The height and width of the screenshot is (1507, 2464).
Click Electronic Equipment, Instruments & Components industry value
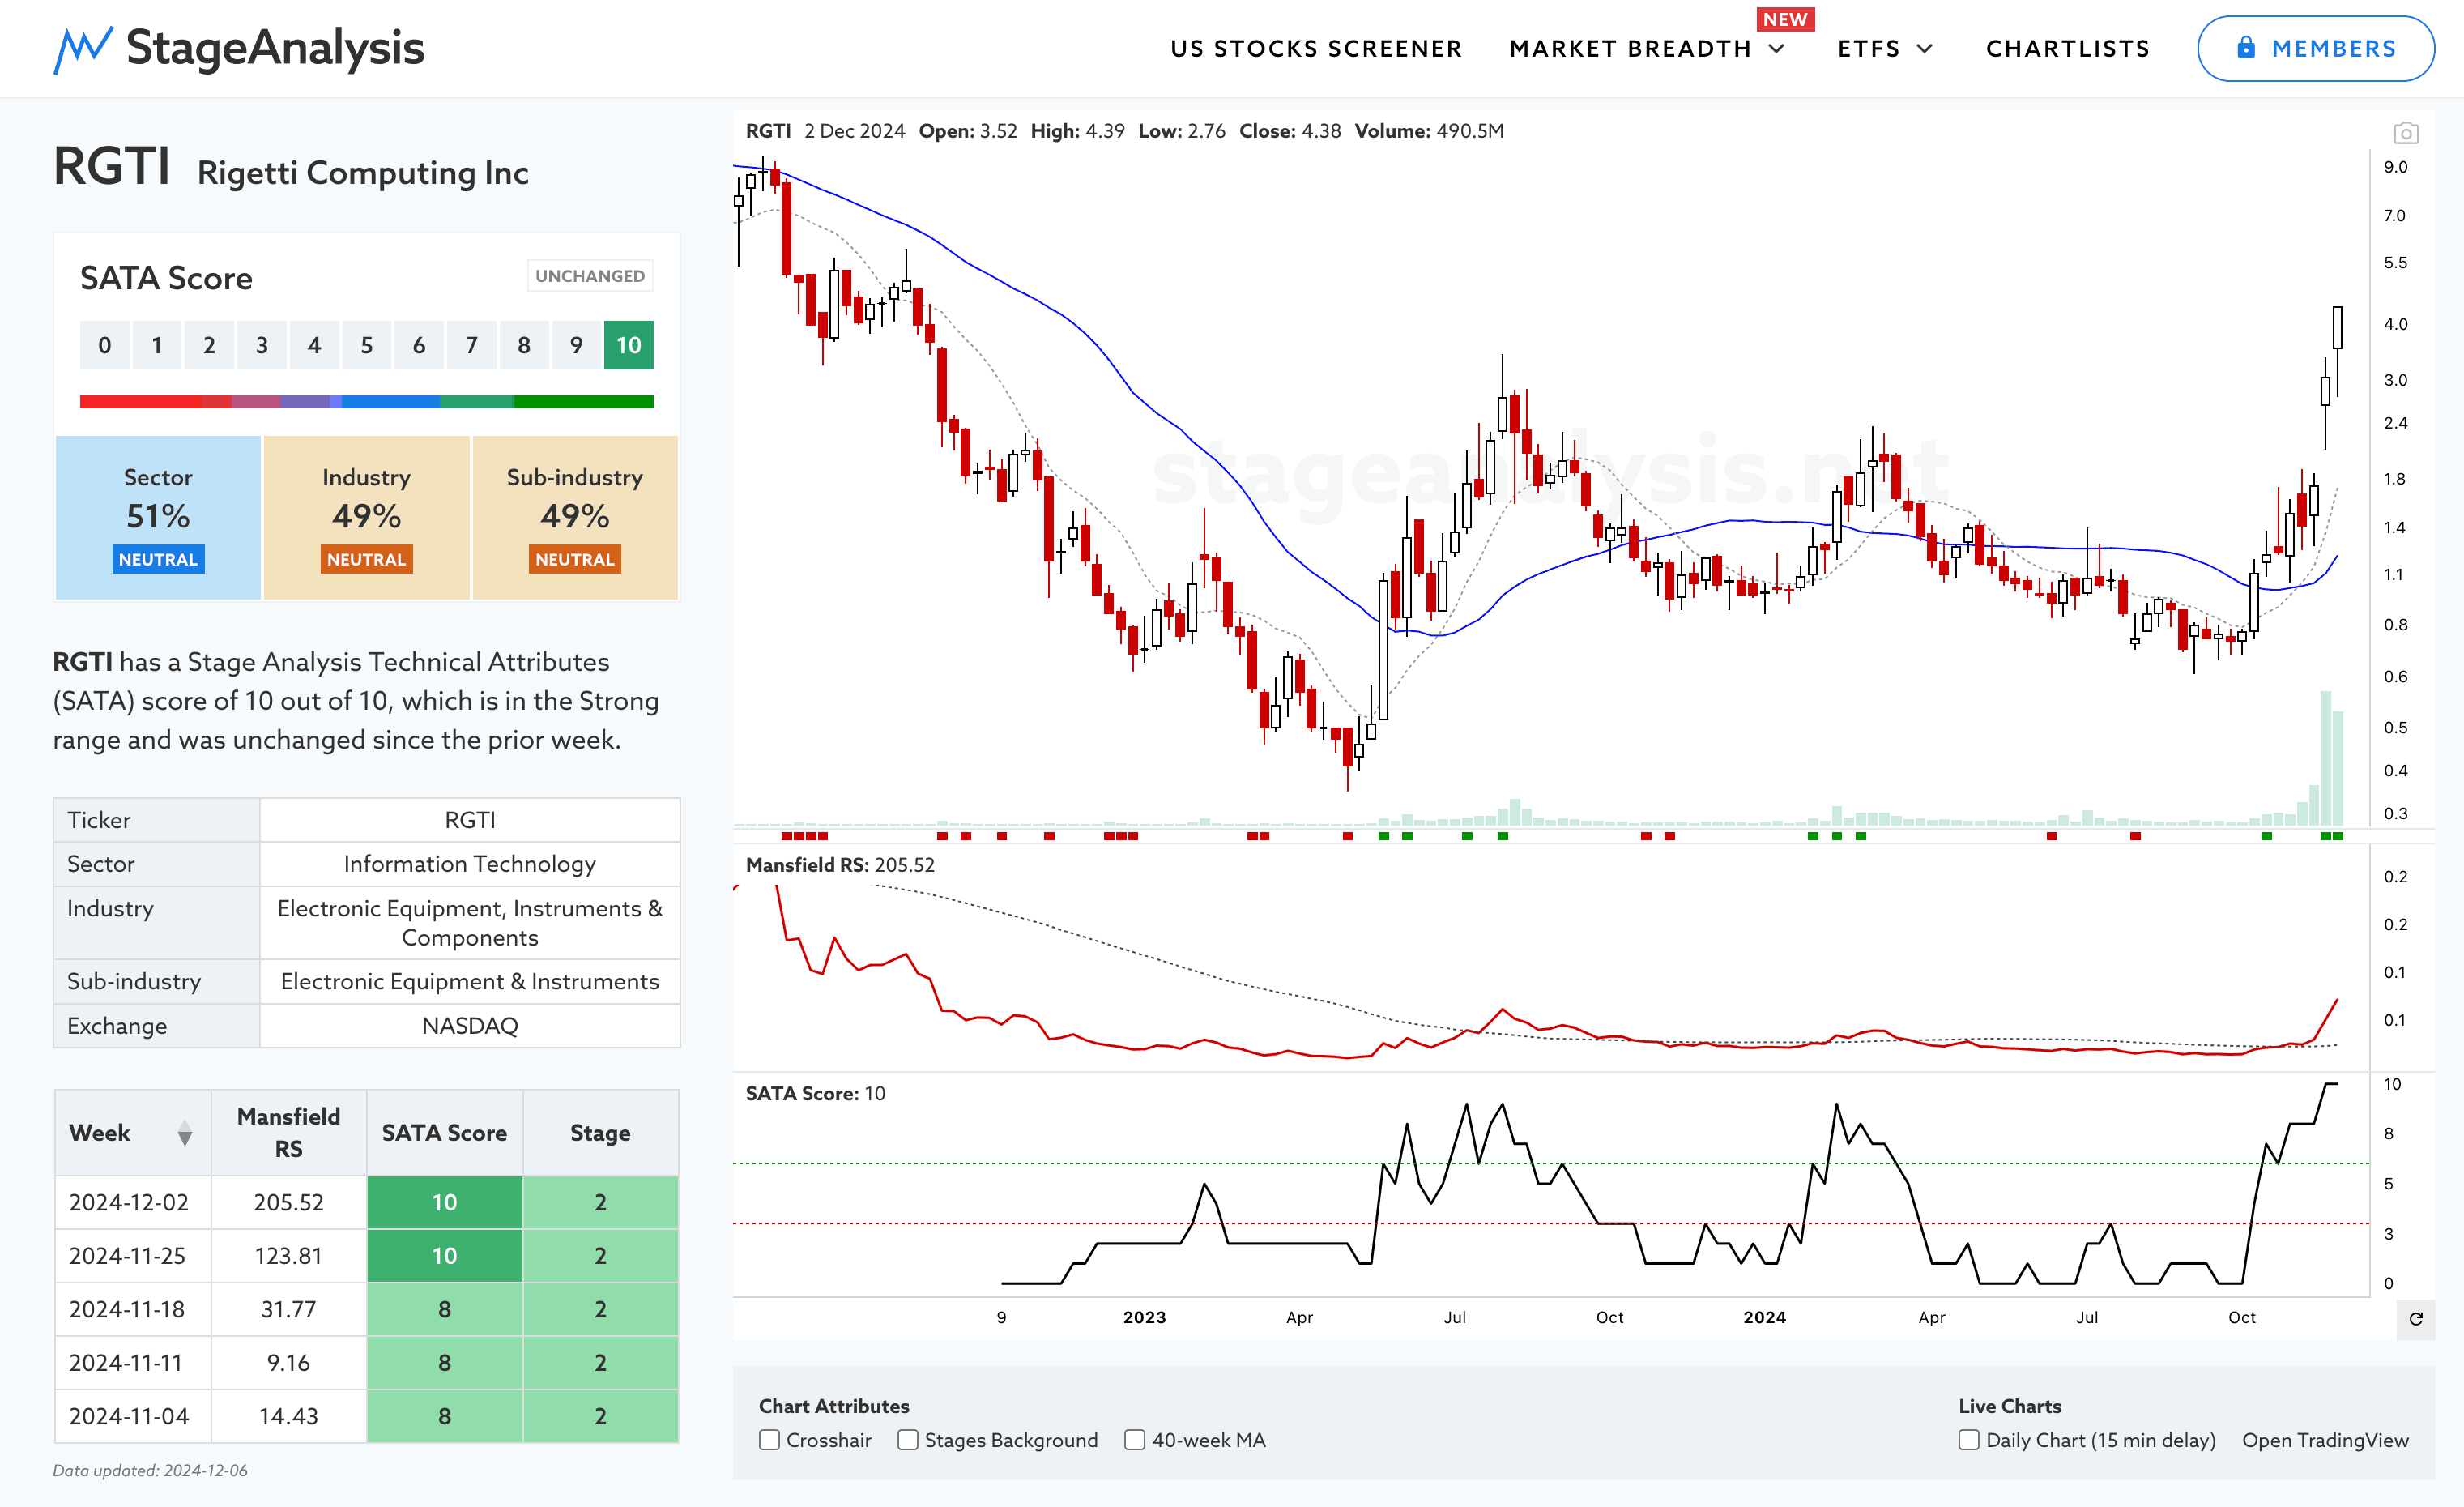pos(470,923)
